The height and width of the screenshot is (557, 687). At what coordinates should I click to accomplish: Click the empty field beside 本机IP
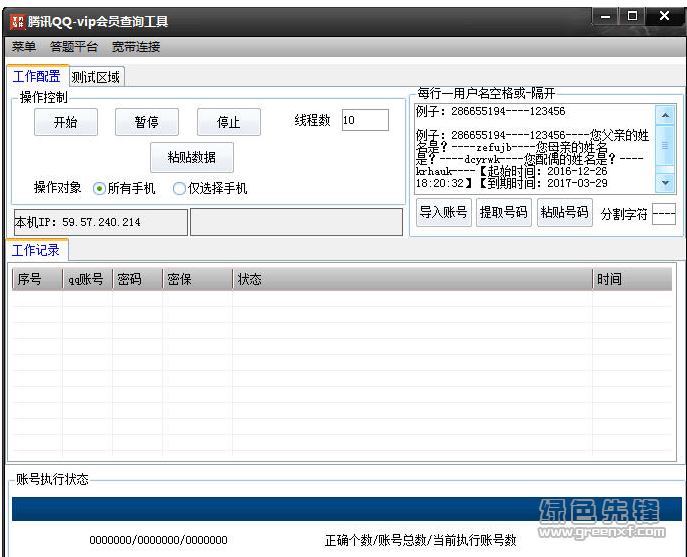point(297,222)
